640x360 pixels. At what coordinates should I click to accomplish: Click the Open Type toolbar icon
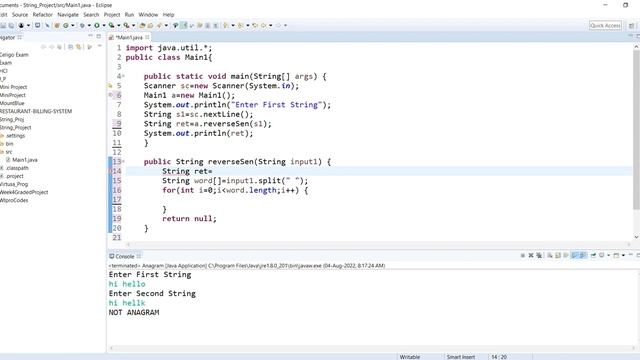[x=142, y=25]
